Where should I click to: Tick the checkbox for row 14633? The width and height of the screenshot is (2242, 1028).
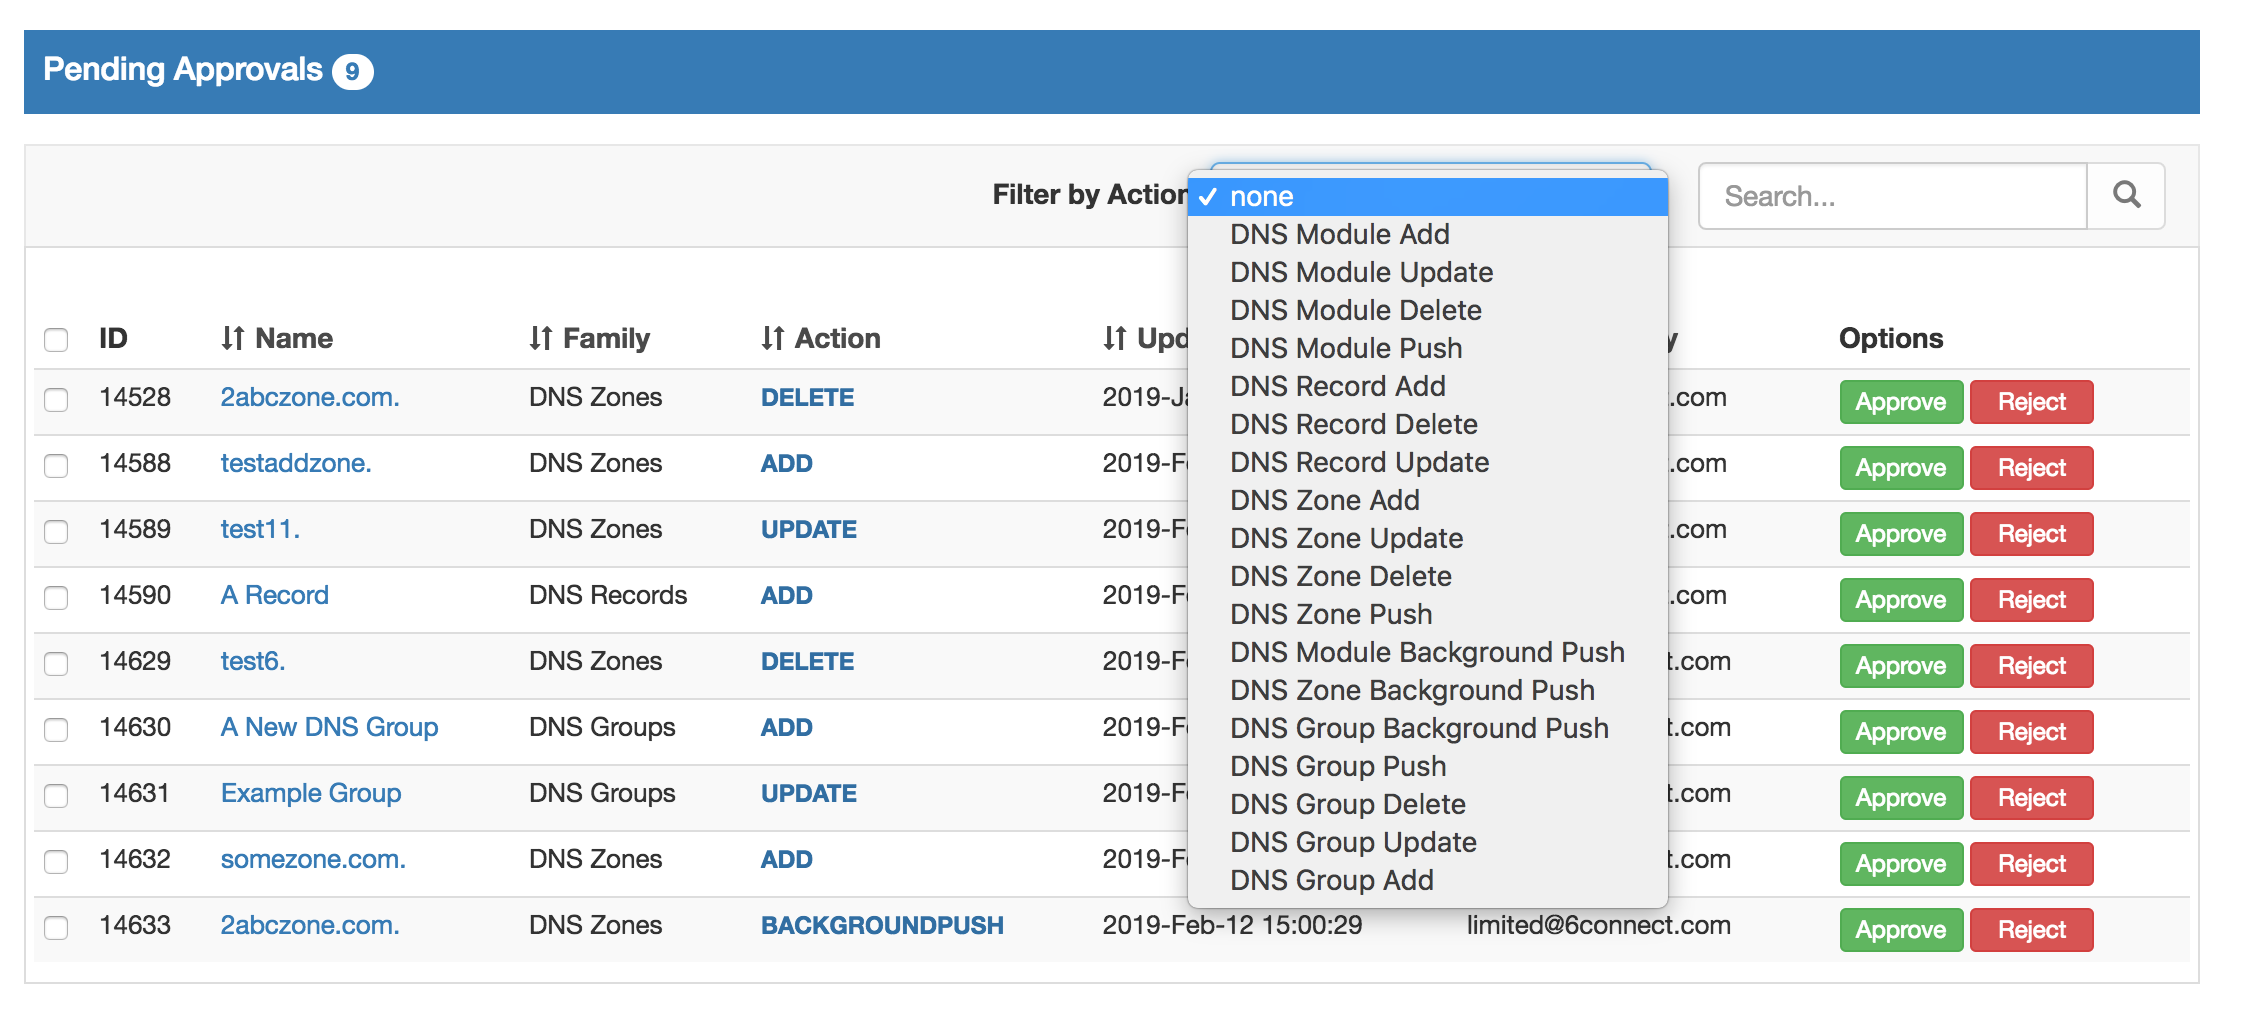click(x=57, y=927)
